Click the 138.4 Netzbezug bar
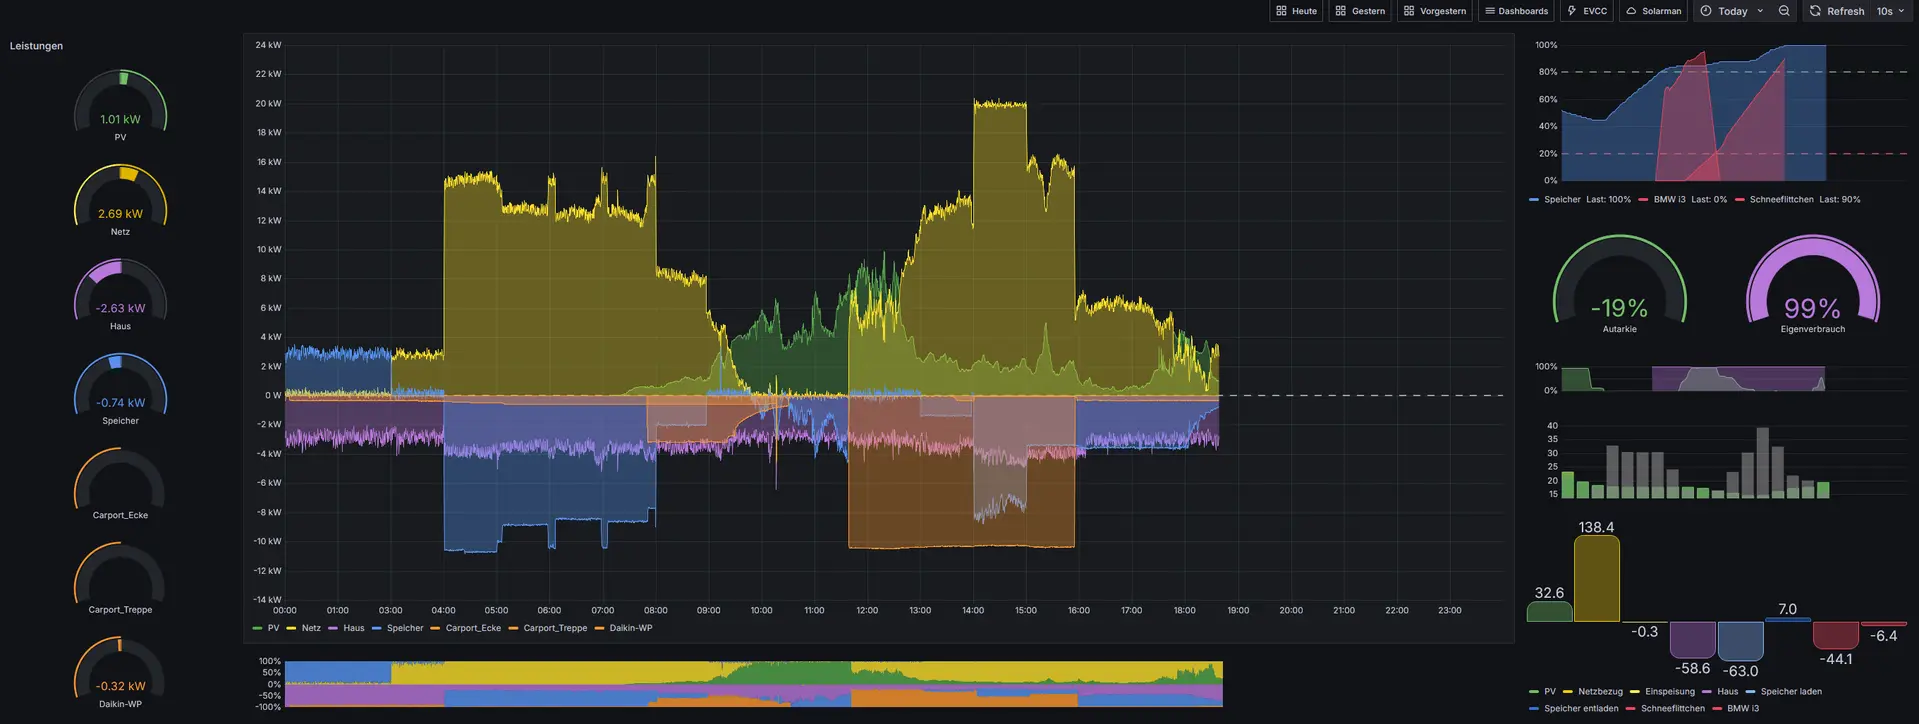The image size is (1919, 724). tap(1596, 579)
